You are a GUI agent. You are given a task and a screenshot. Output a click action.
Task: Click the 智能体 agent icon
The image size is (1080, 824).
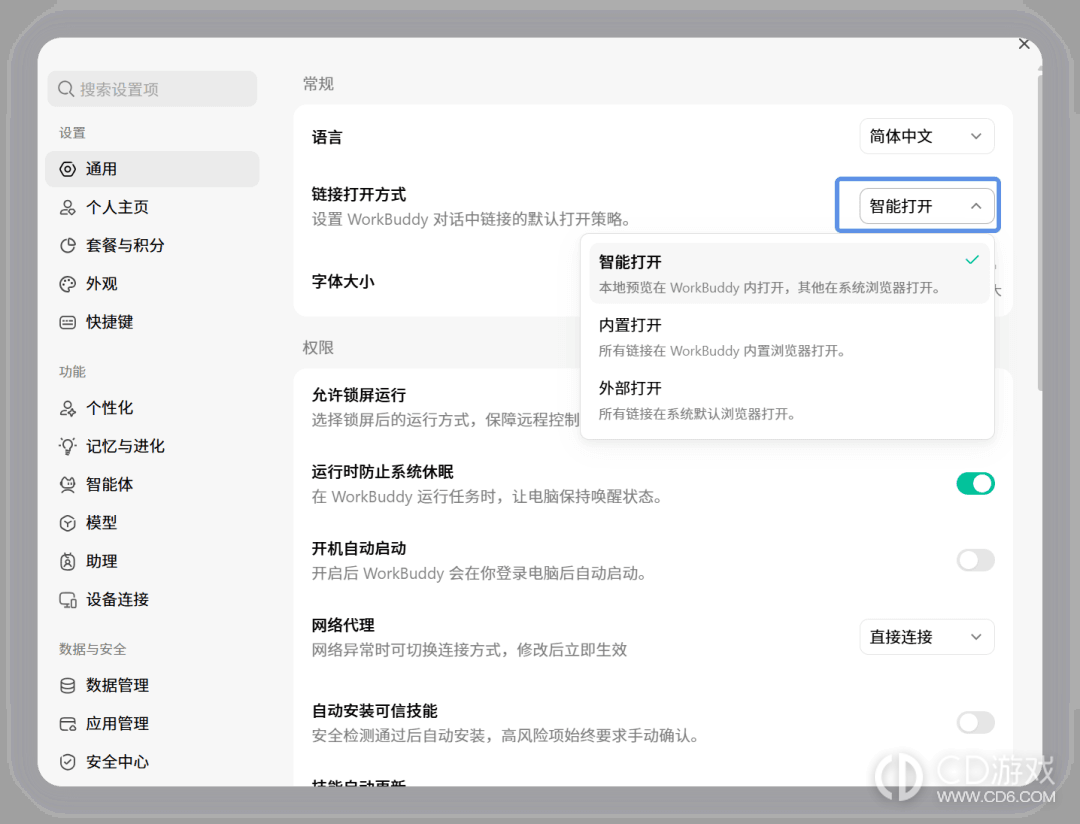(x=68, y=484)
